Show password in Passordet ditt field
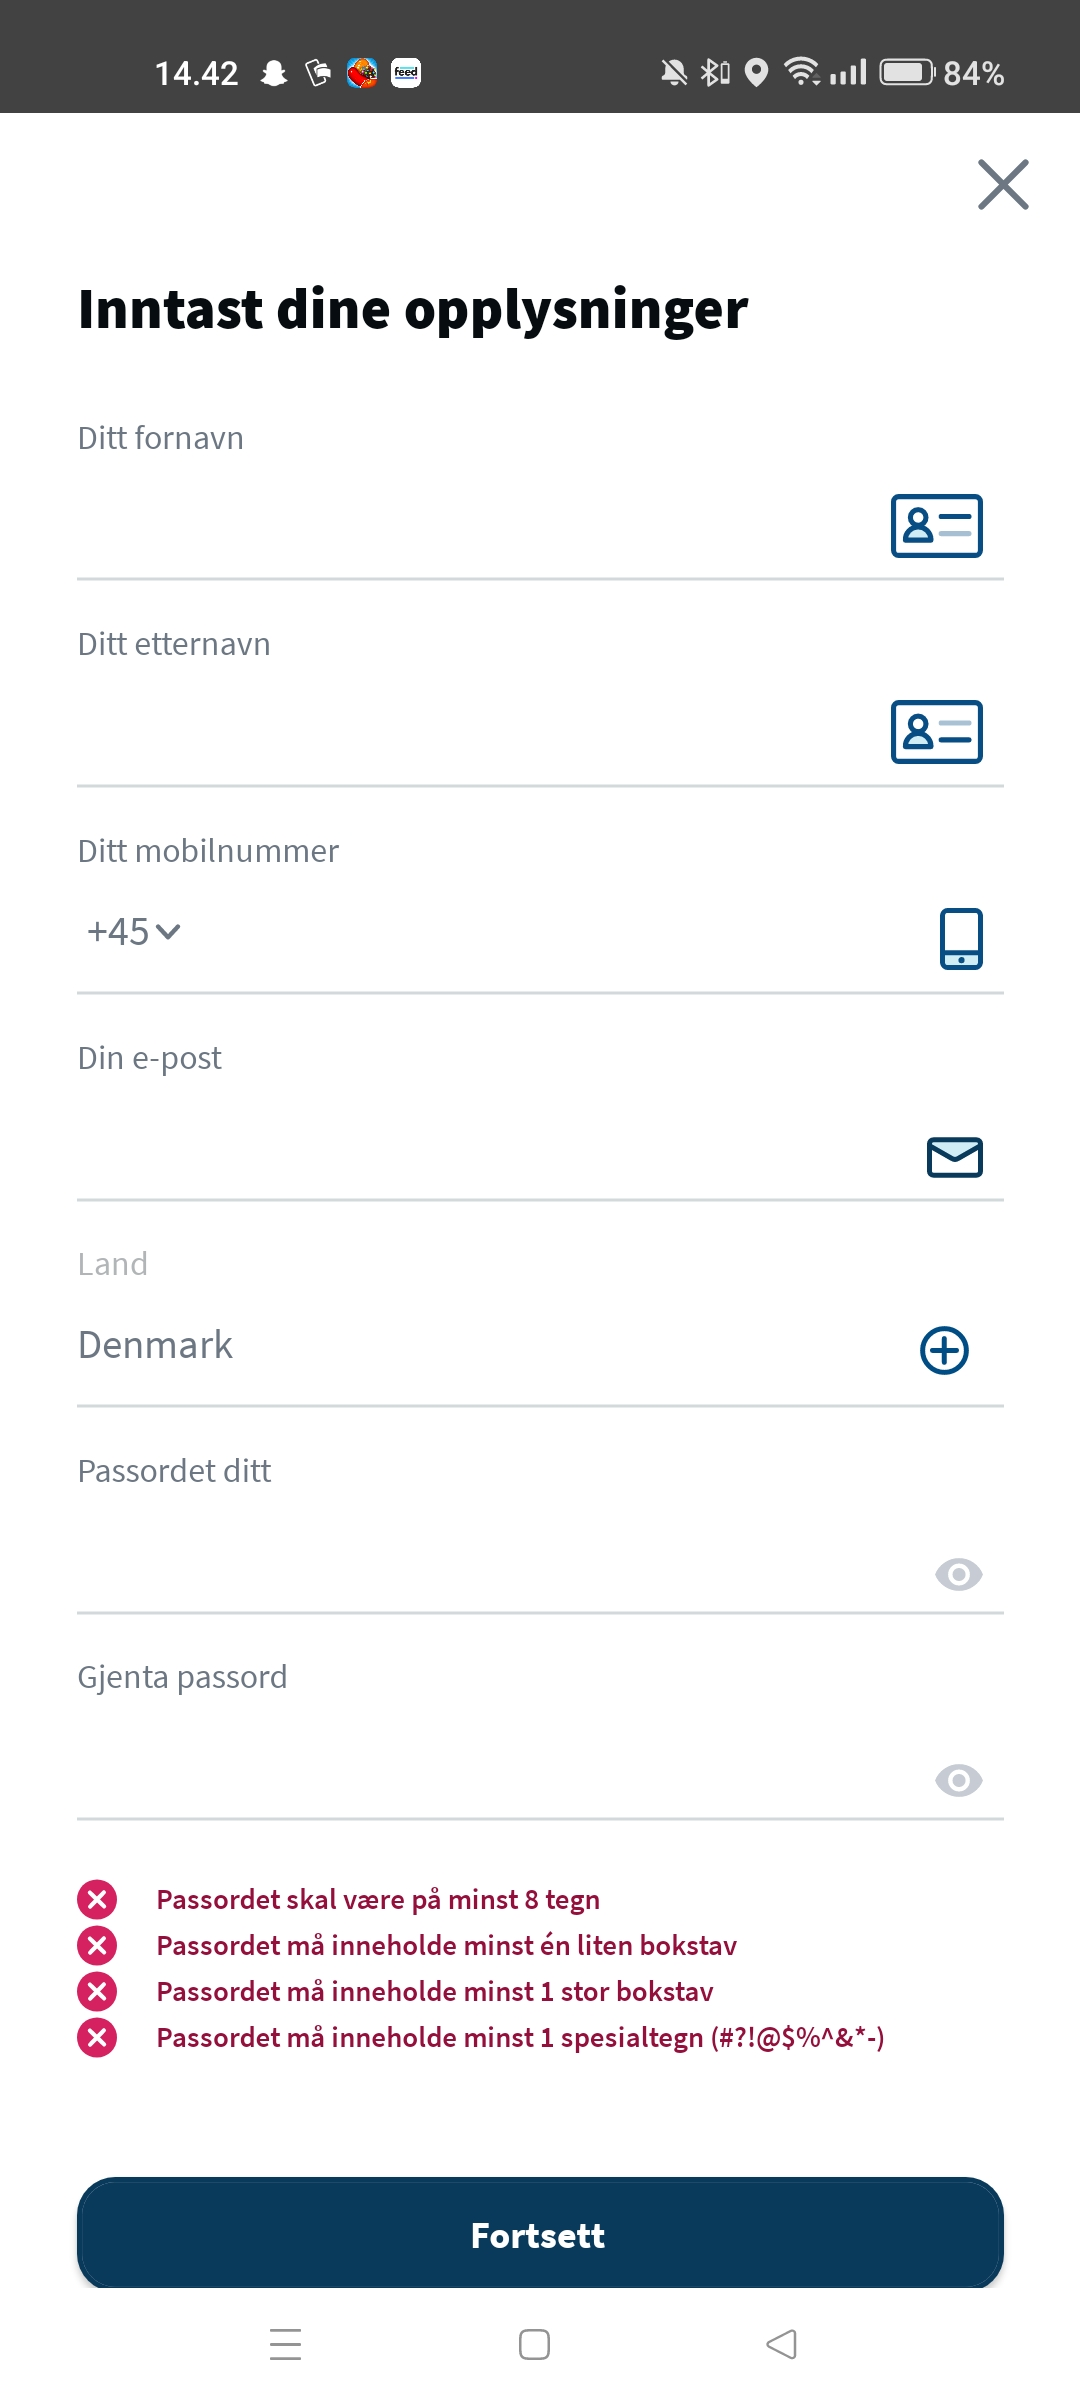Image resolution: width=1080 pixels, height=2400 pixels. [958, 1575]
